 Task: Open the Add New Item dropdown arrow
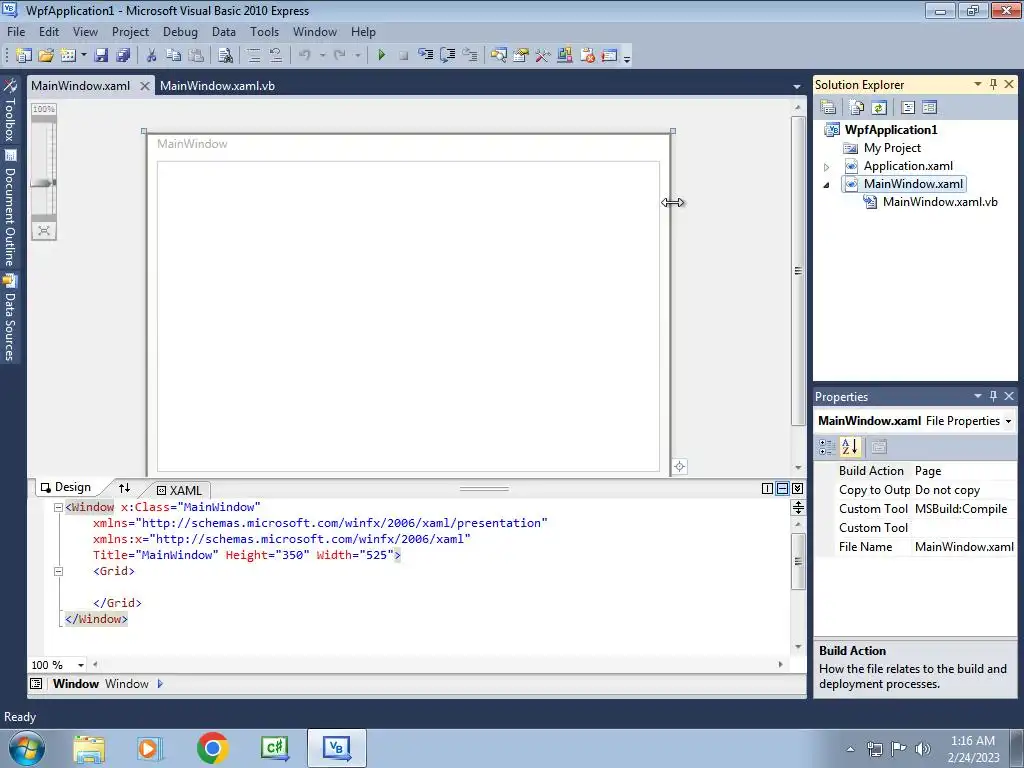pos(84,56)
